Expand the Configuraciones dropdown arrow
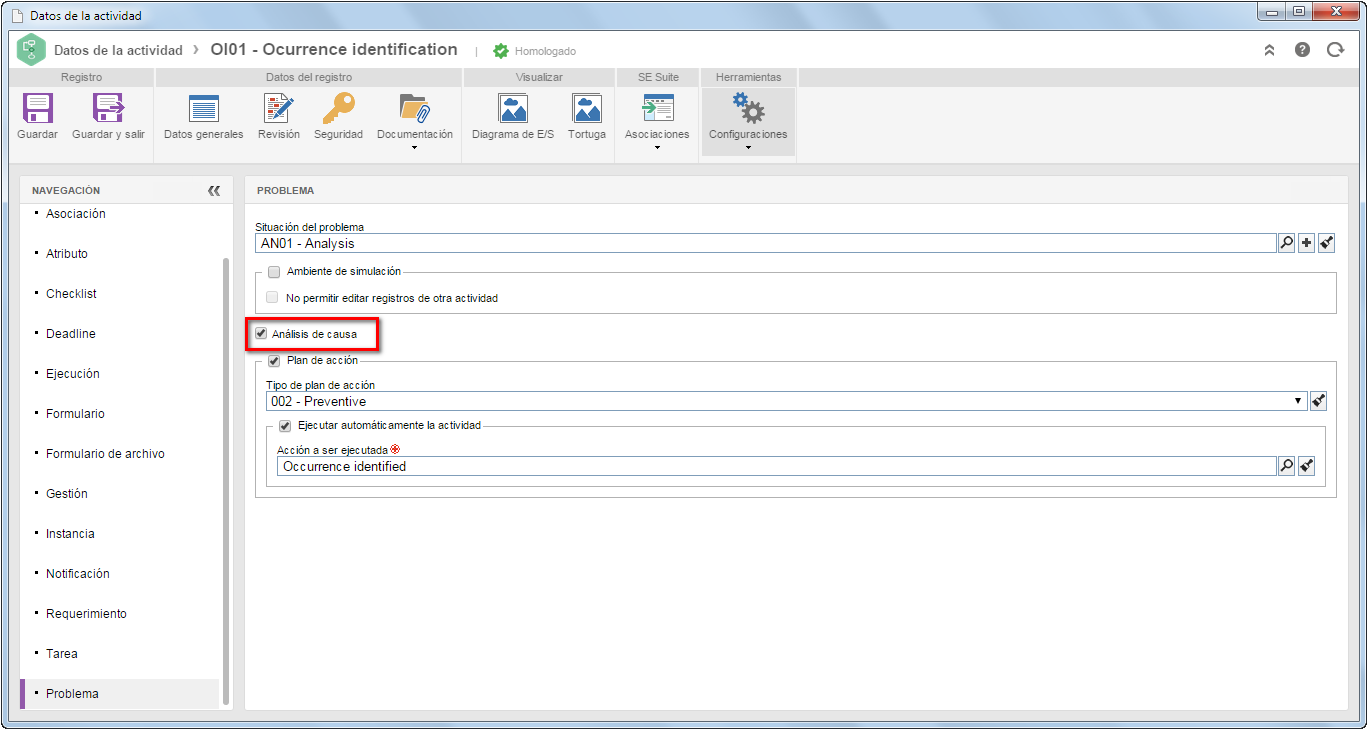This screenshot has height=730, width=1368. (x=748, y=148)
